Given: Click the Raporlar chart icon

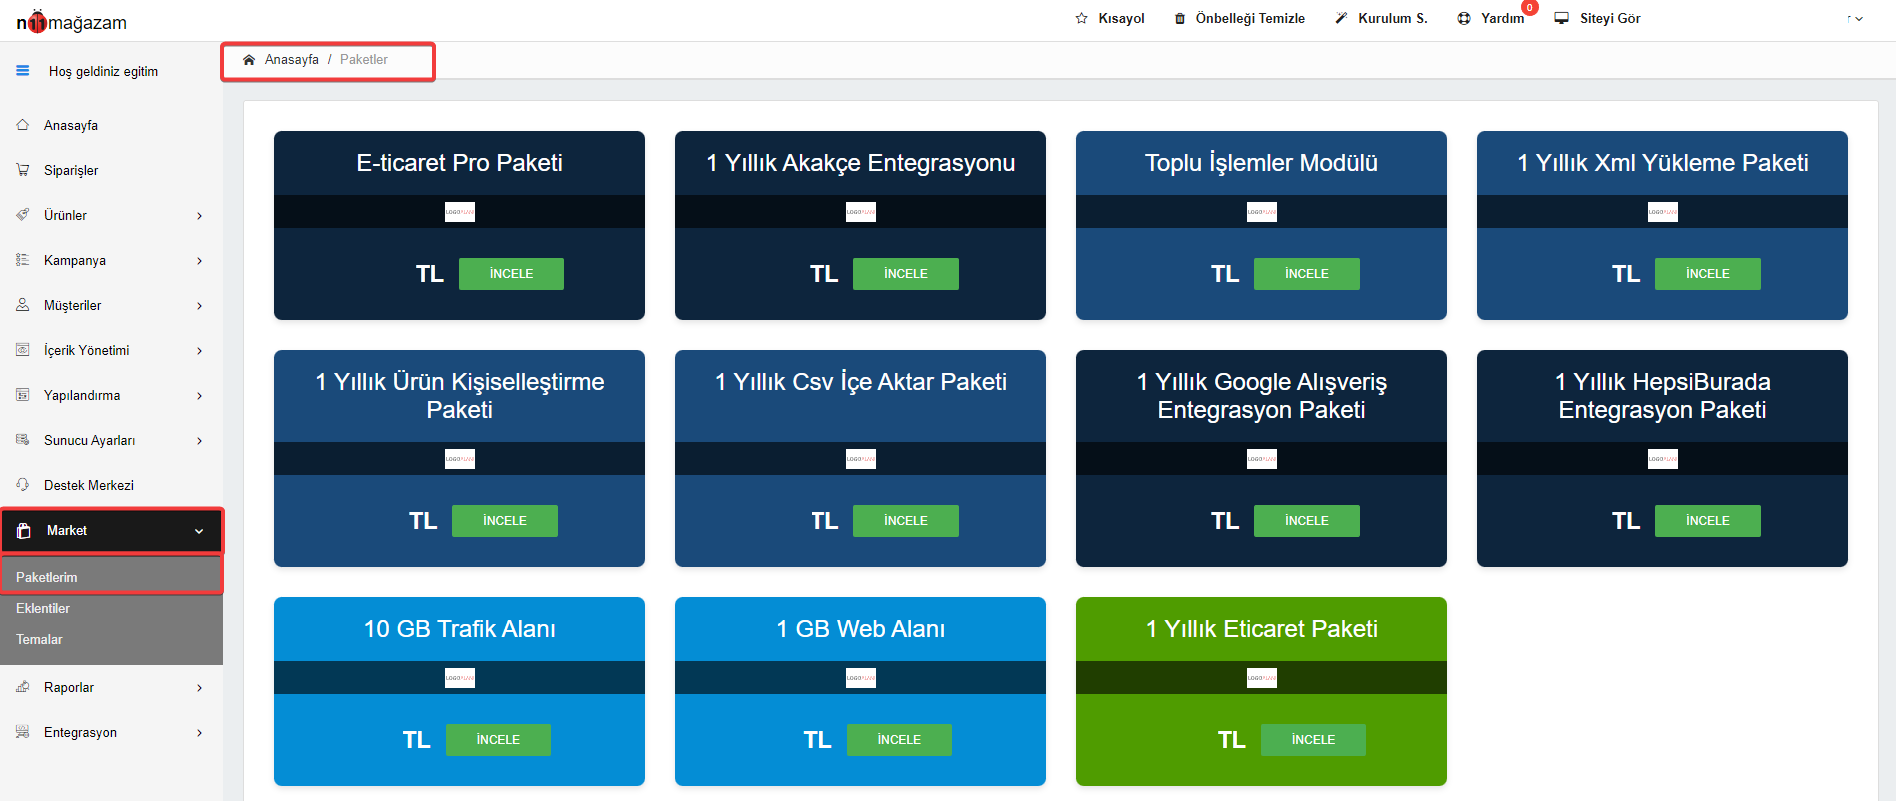Looking at the screenshot, I should (x=23, y=687).
